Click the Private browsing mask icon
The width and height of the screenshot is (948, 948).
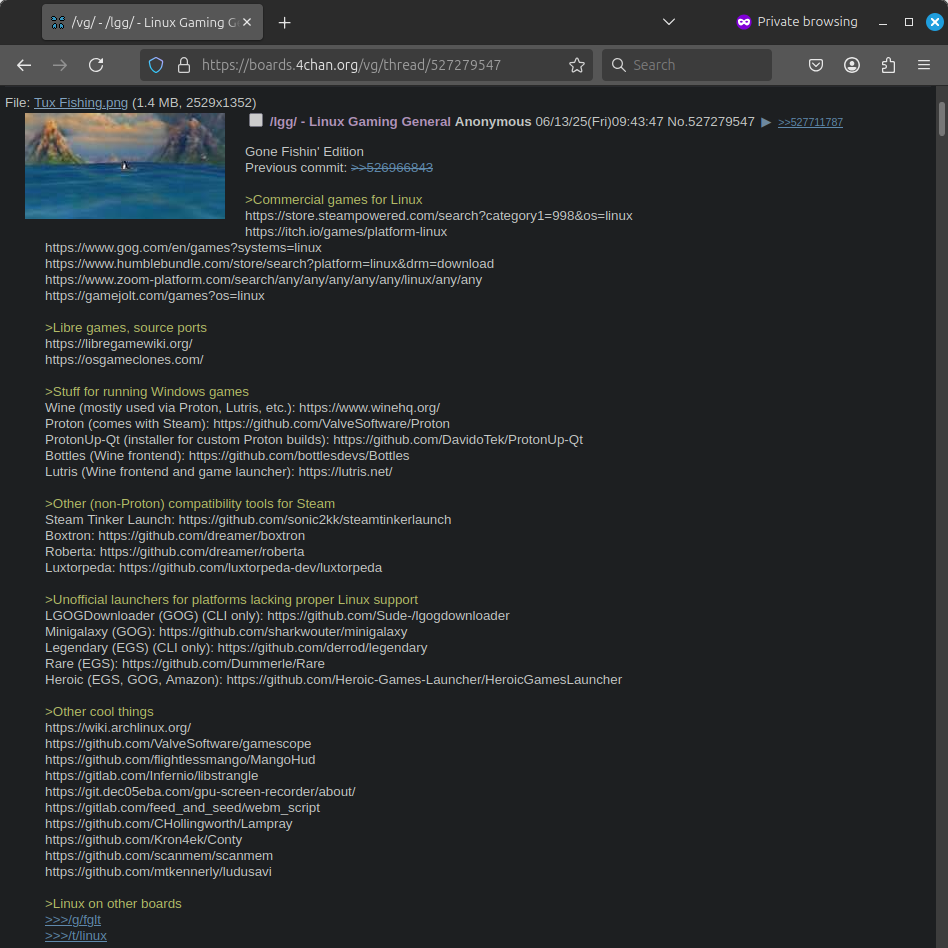pyautogui.click(x=744, y=22)
